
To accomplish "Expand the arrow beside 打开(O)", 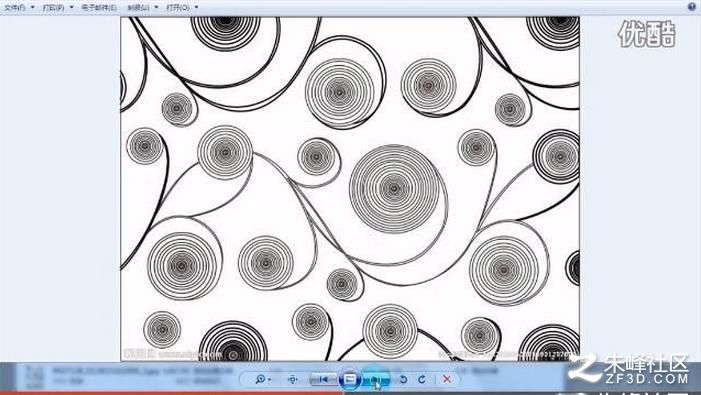I will [x=196, y=8].
